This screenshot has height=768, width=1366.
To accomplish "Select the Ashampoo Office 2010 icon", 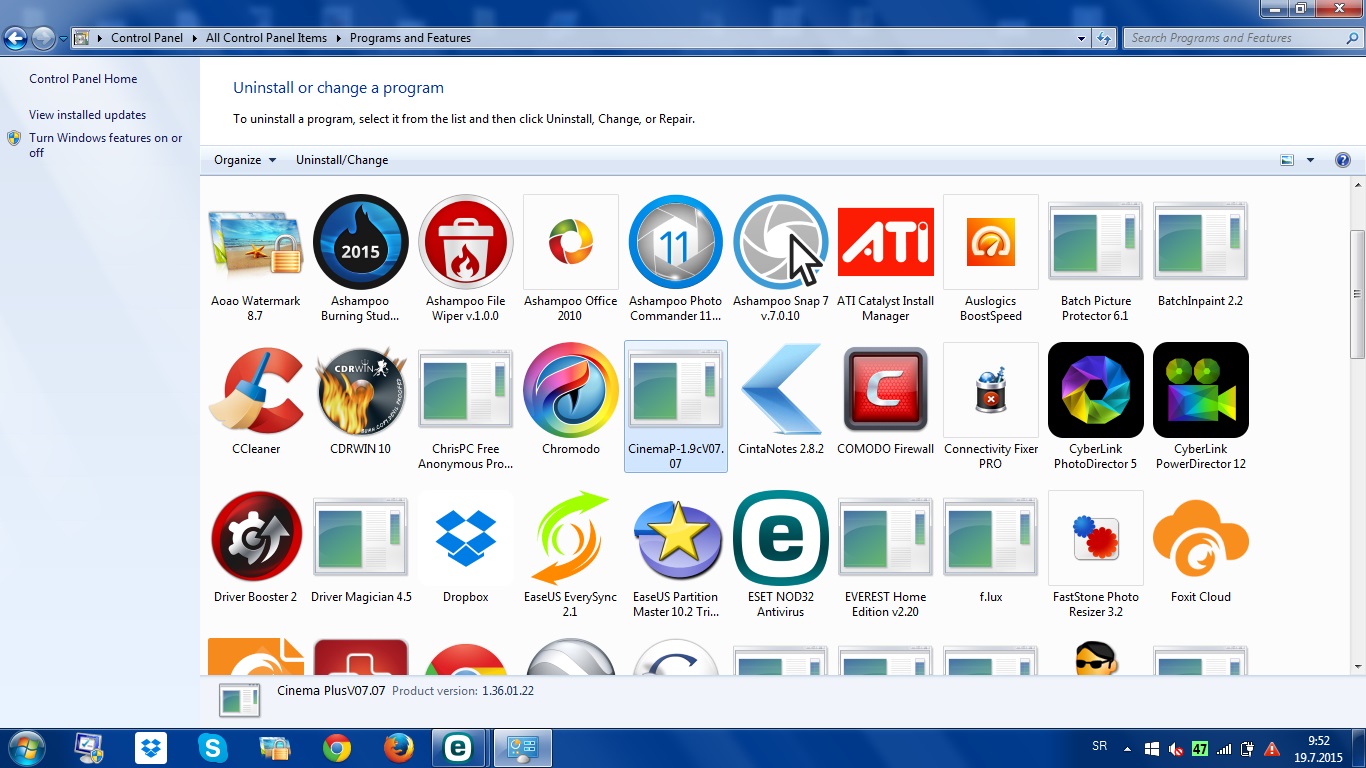I will (x=571, y=242).
